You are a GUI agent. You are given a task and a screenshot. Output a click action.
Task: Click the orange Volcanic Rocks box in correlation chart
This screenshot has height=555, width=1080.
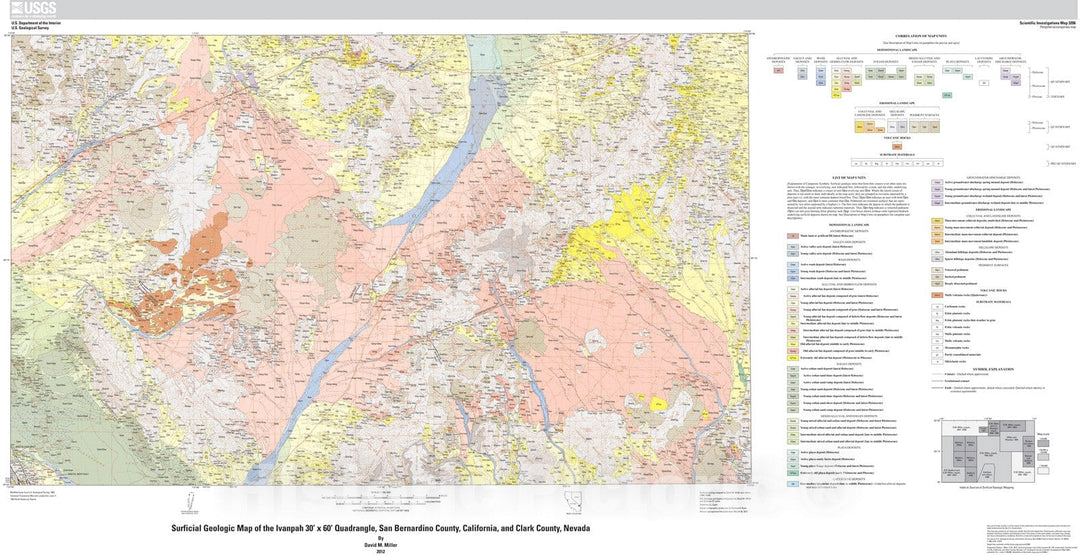click(897, 146)
